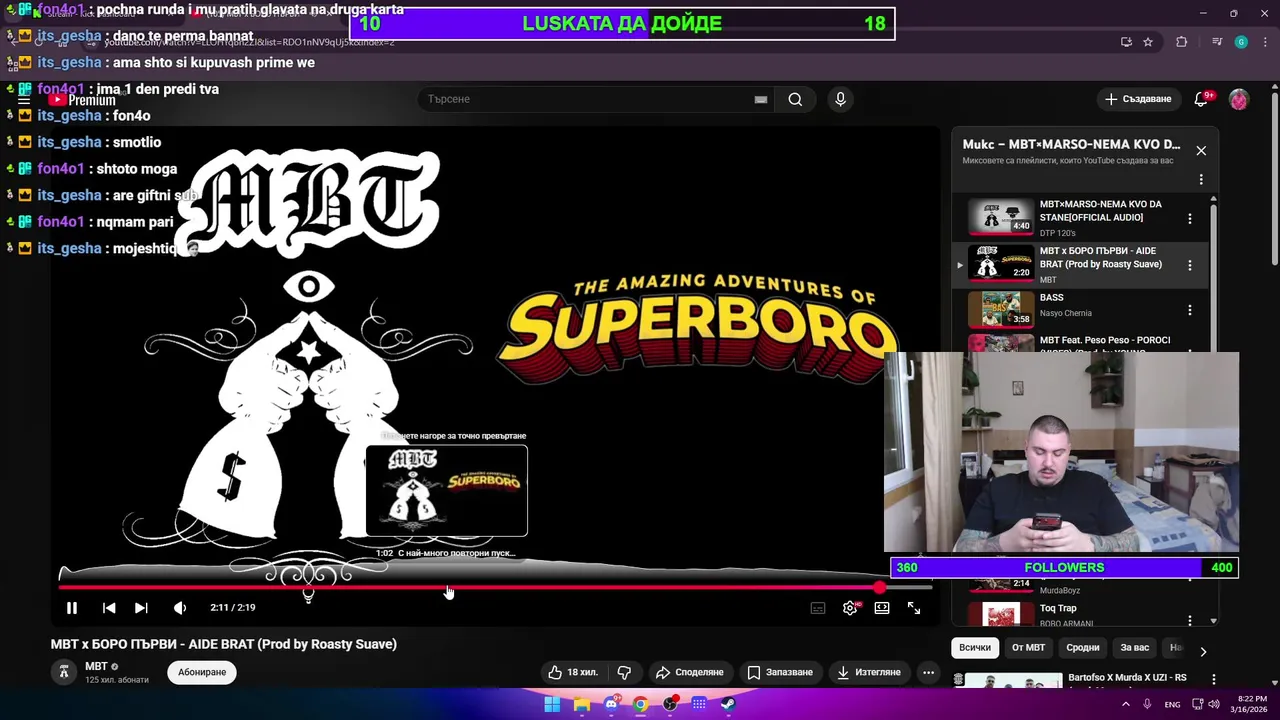The image size is (1280, 720).
Task: Click the Създаване create button
Action: 1137,99
